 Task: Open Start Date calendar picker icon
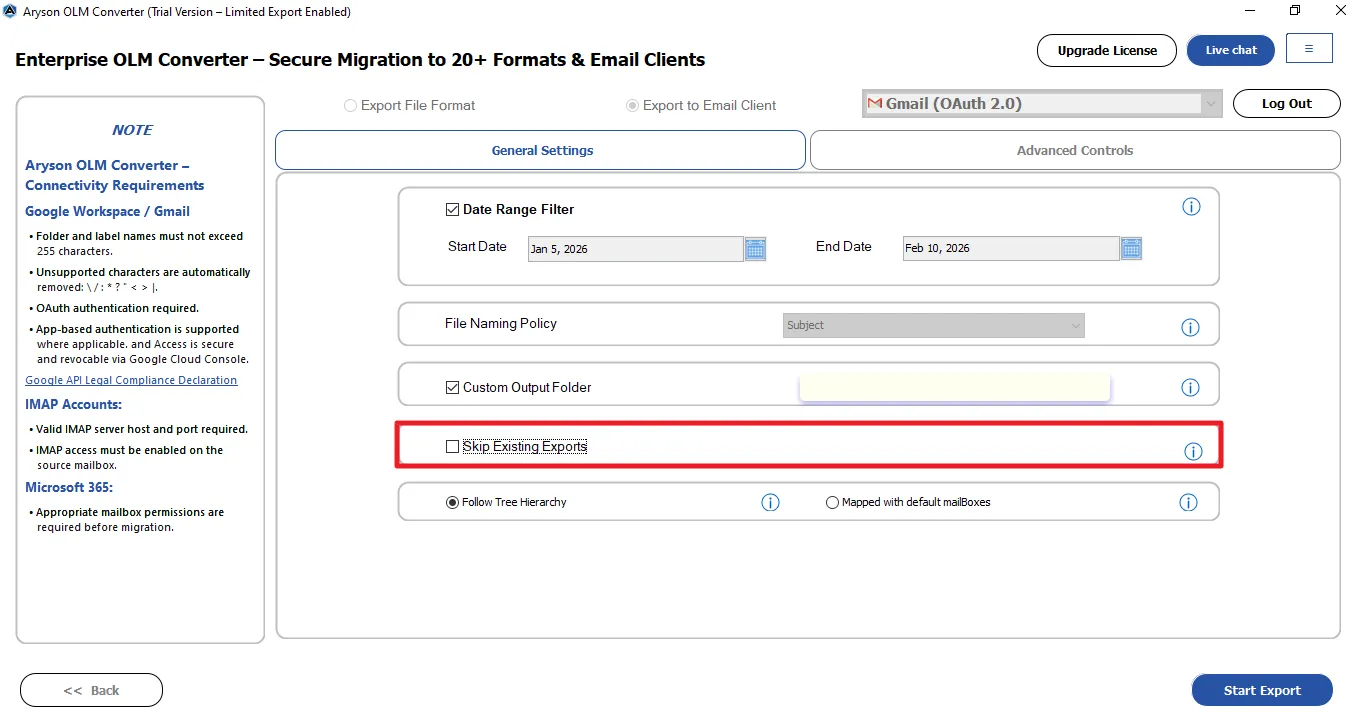tap(755, 249)
